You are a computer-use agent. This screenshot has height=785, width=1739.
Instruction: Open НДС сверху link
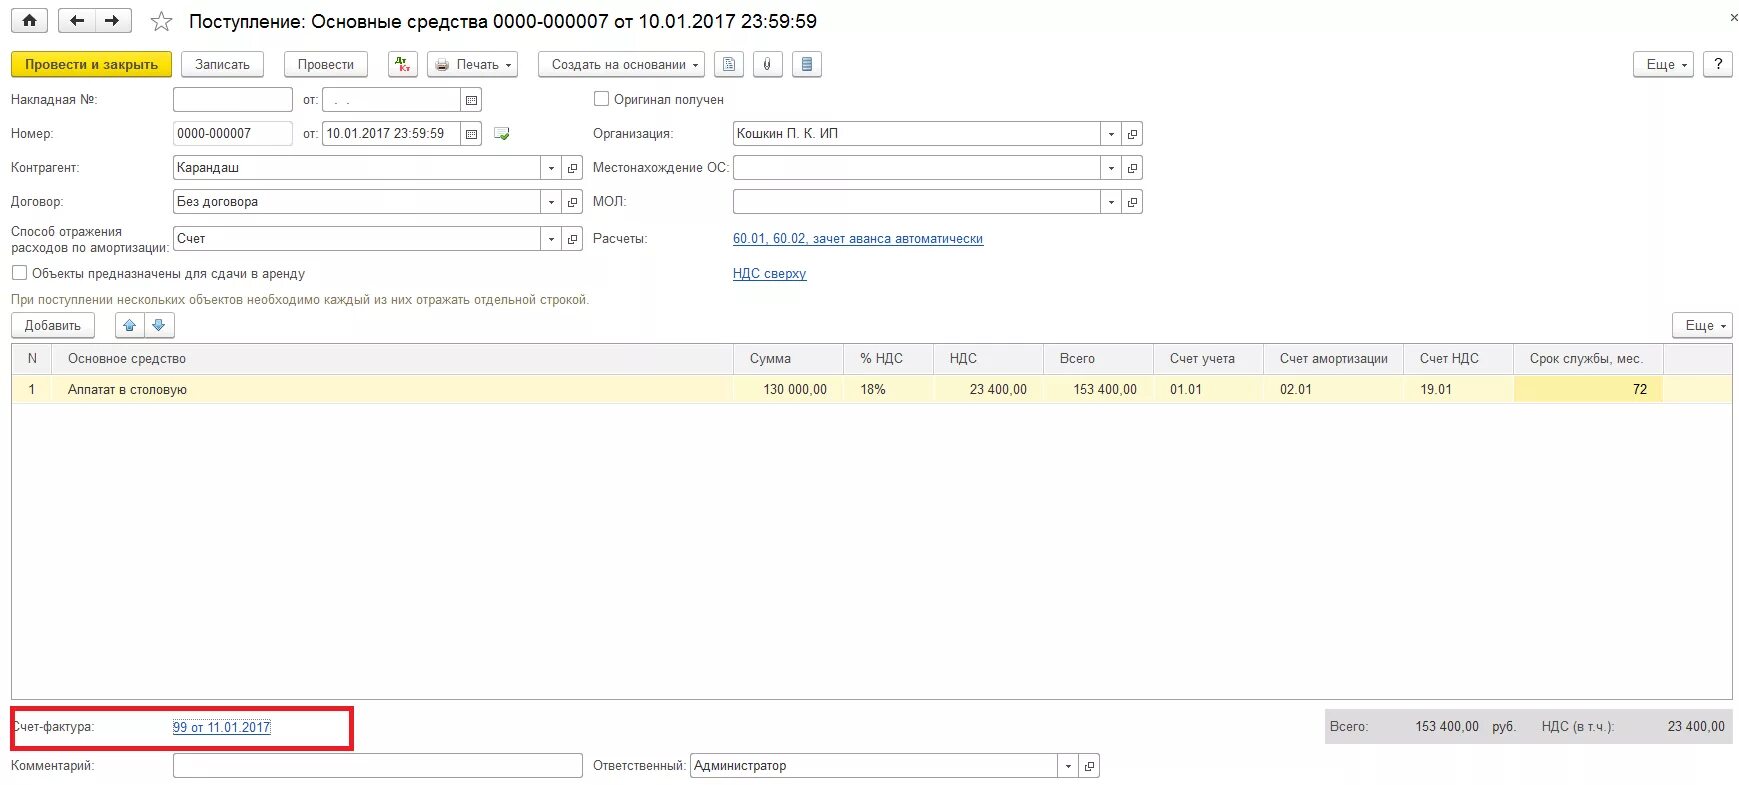click(x=769, y=273)
